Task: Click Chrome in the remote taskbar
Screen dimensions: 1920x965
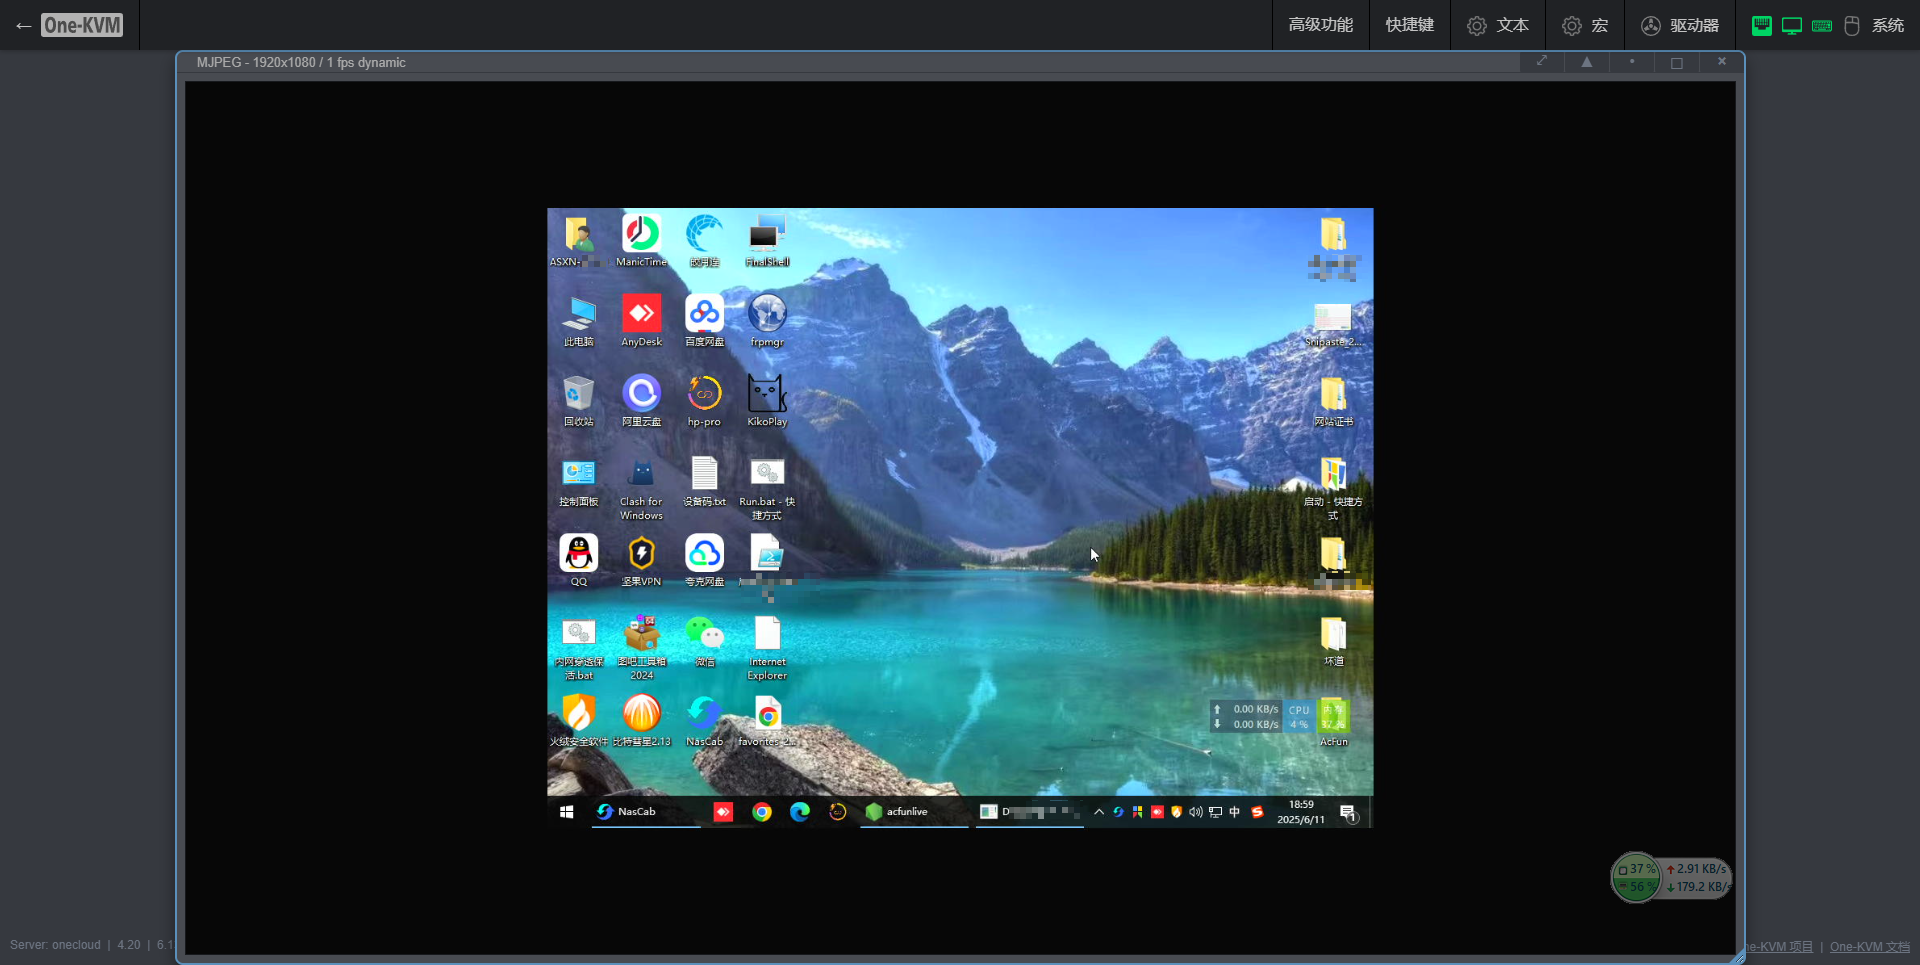Action: tap(762, 812)
